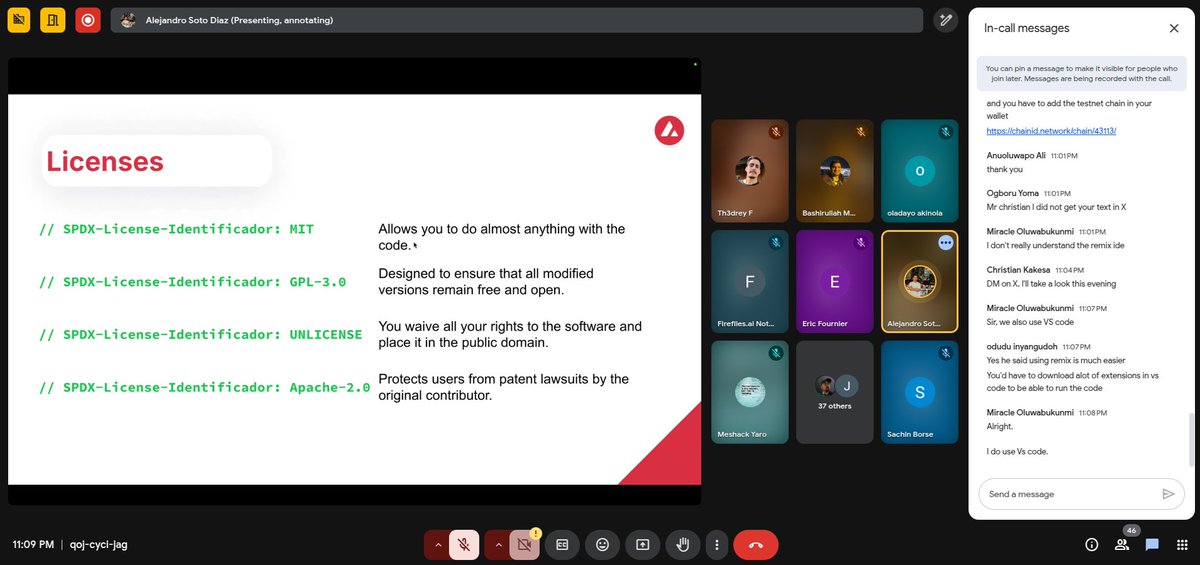Image resolution: width=1200 pixels, height=565 pixels.
Task: Click Bashirullah's muted mic icon
Action: tap(860, 132)
